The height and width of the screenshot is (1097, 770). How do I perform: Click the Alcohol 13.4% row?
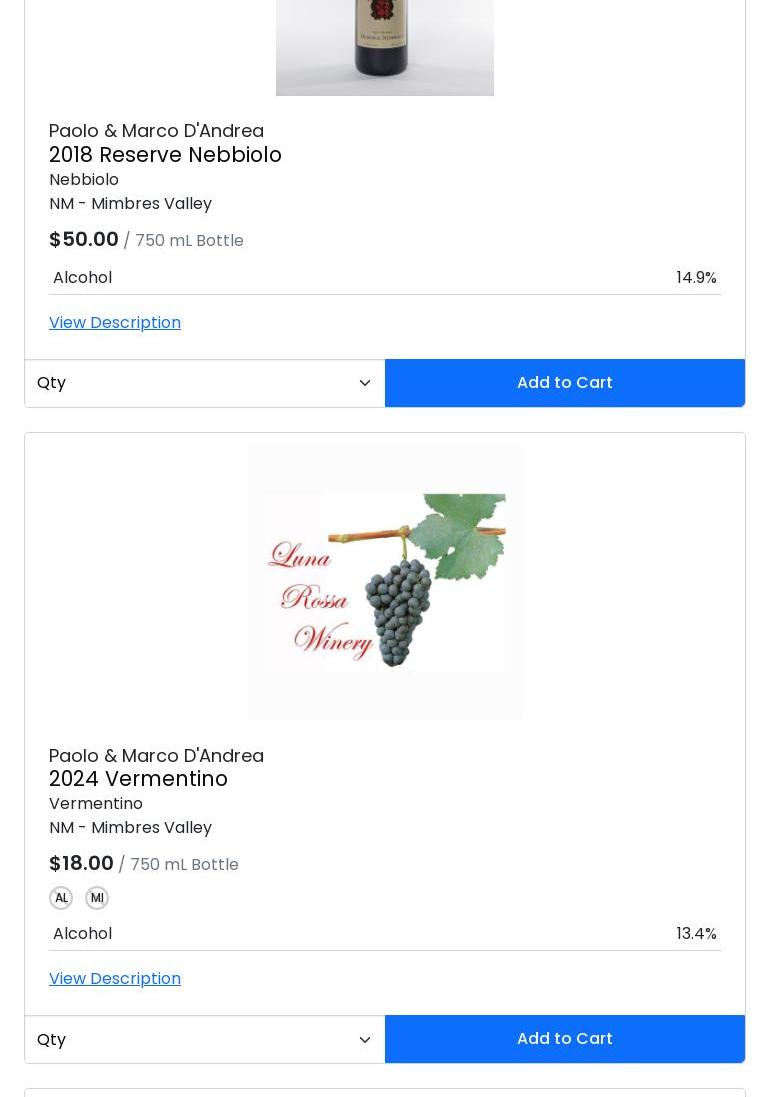click(385, 934)
